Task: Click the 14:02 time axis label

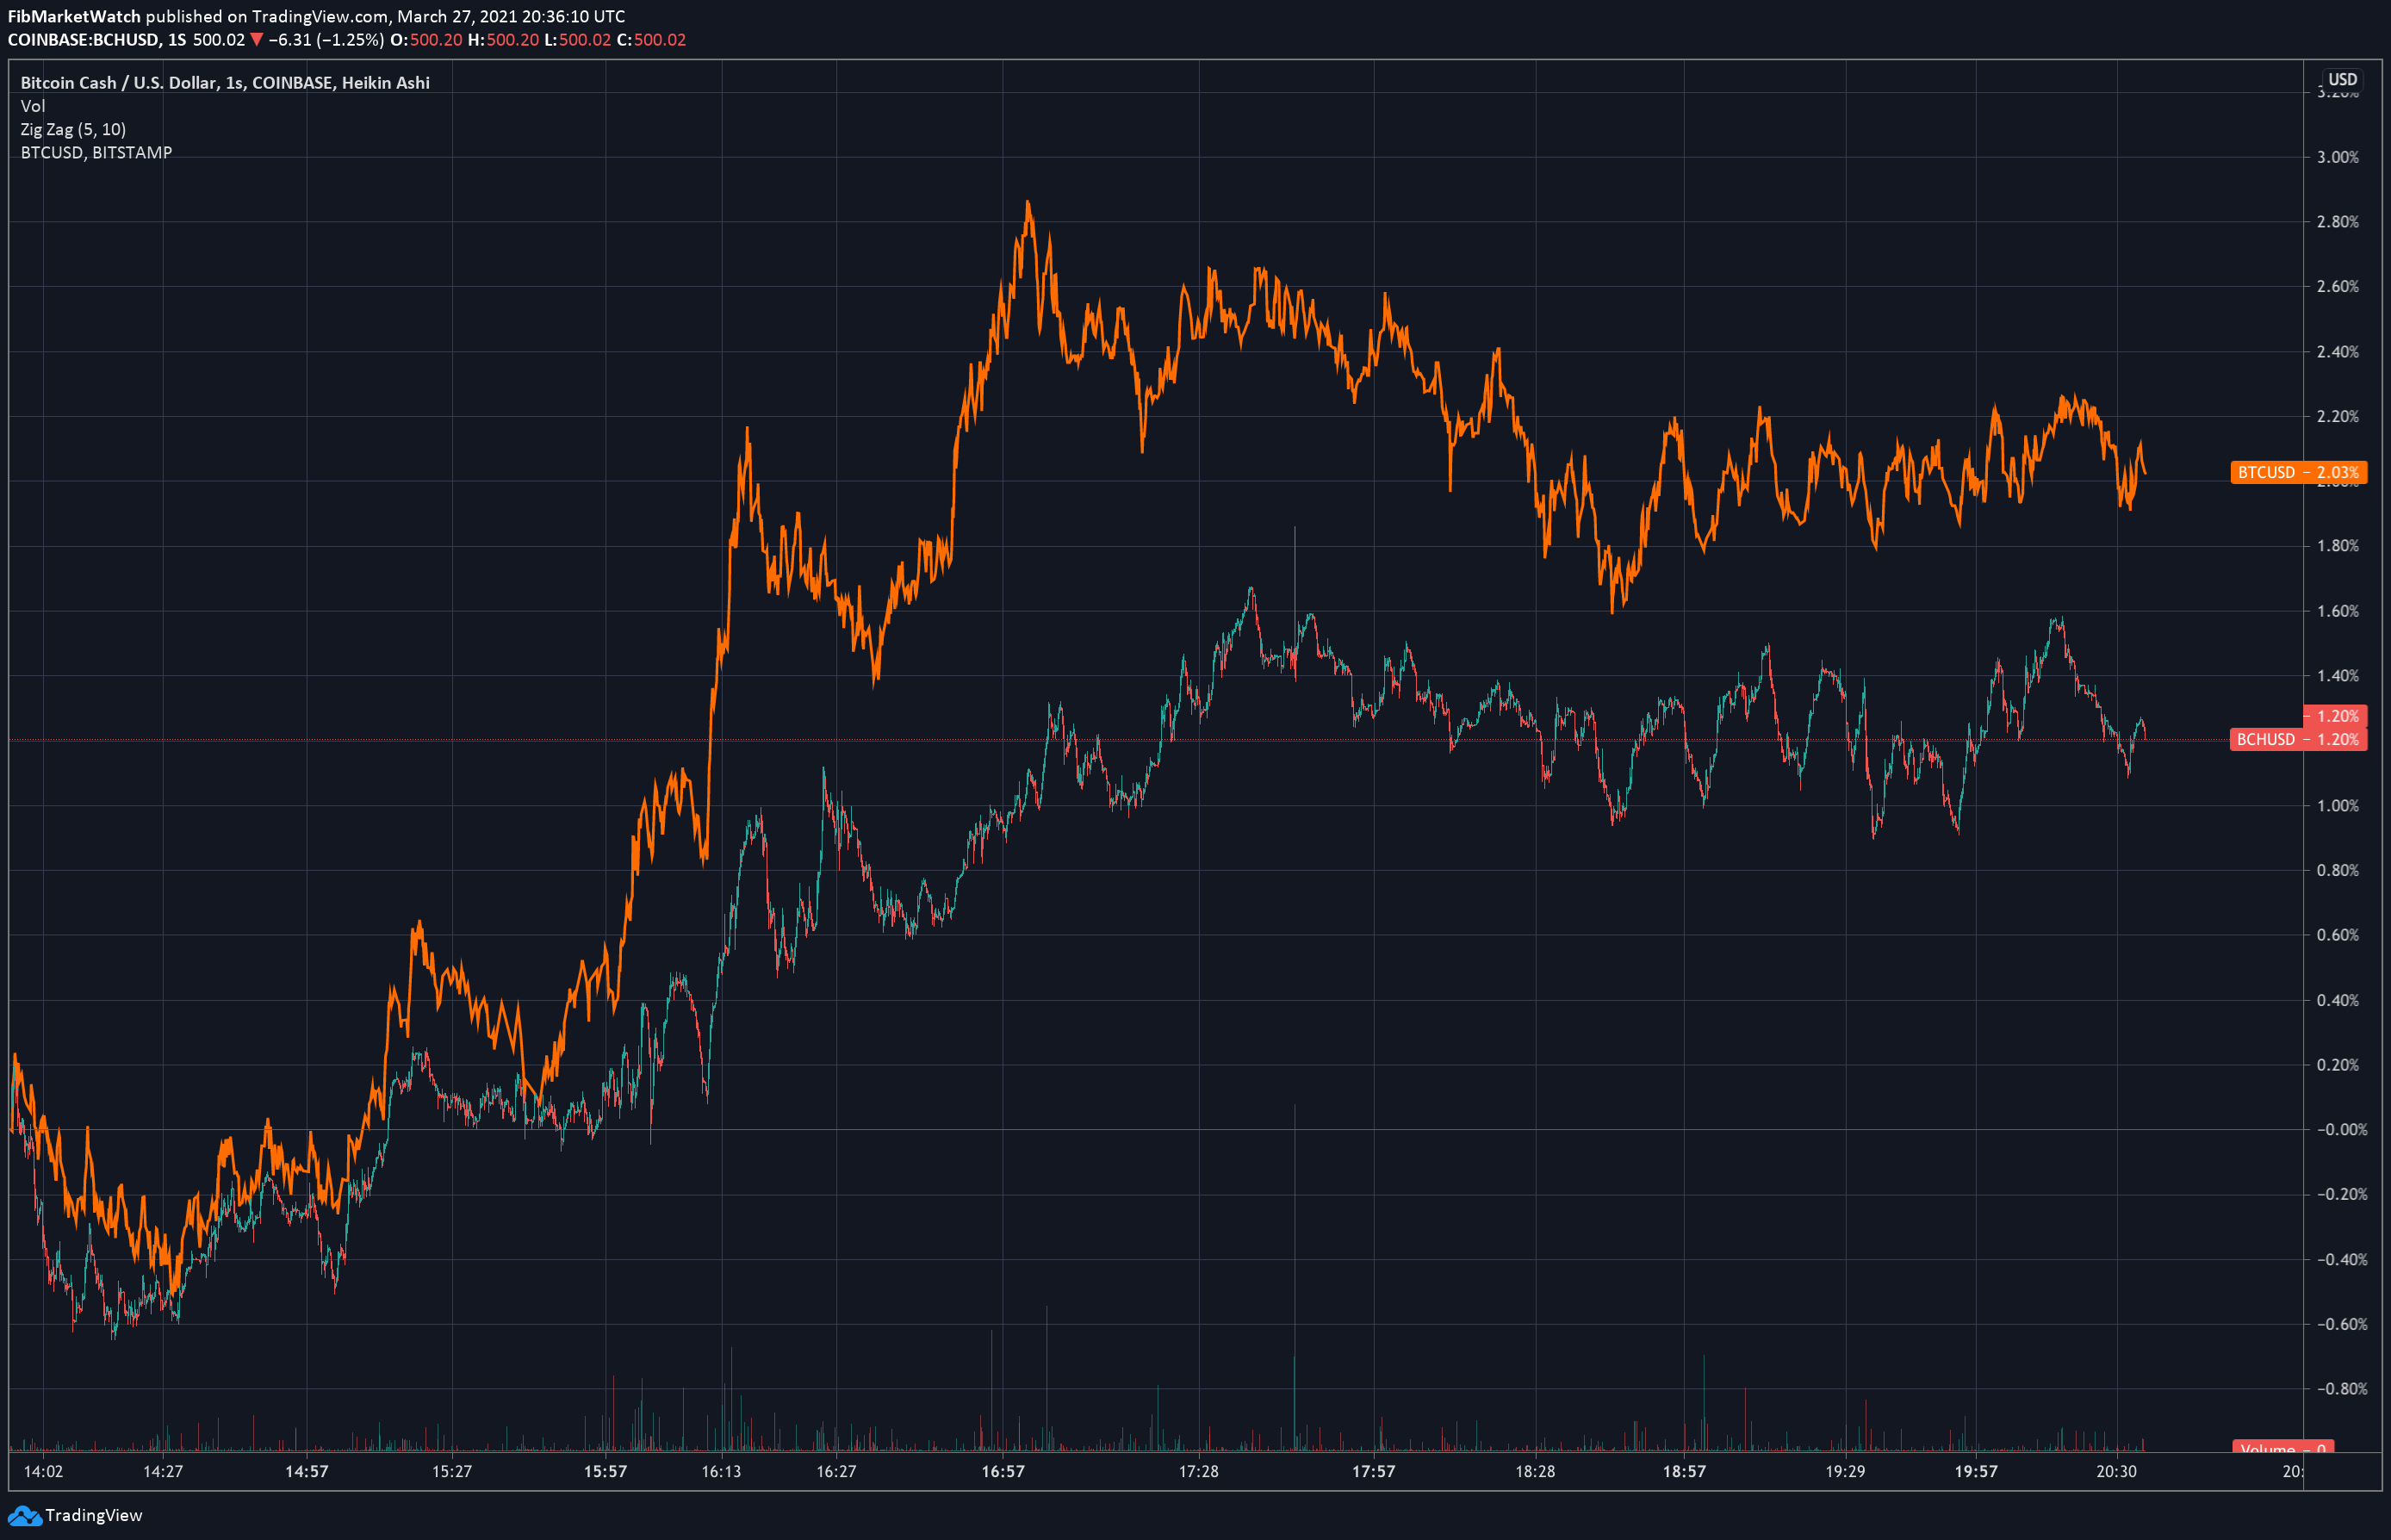Action: 43,1471
